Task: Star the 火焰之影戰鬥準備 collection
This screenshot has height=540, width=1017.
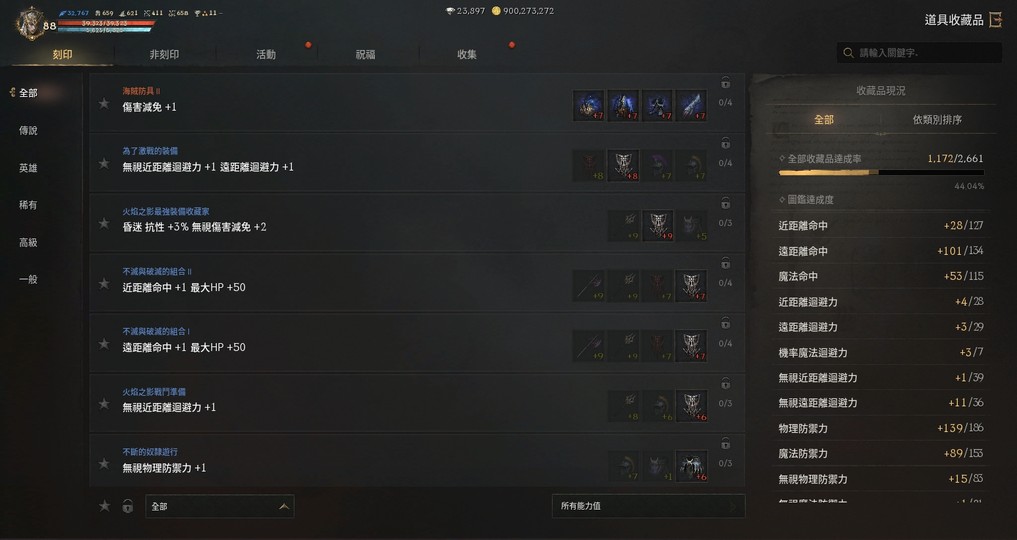Action: point(104,404)
